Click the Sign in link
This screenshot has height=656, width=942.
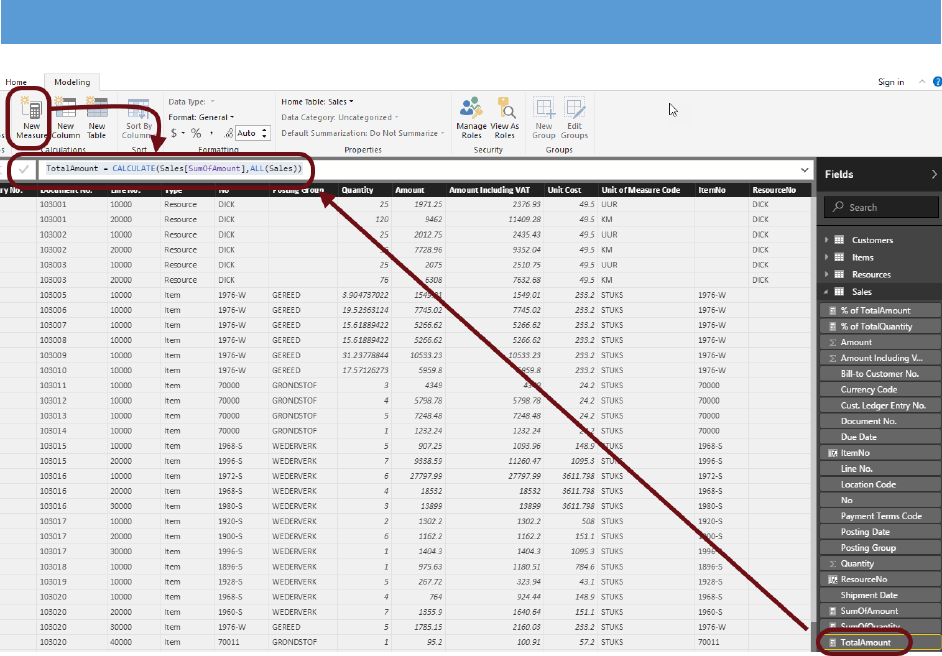[890, 82]
